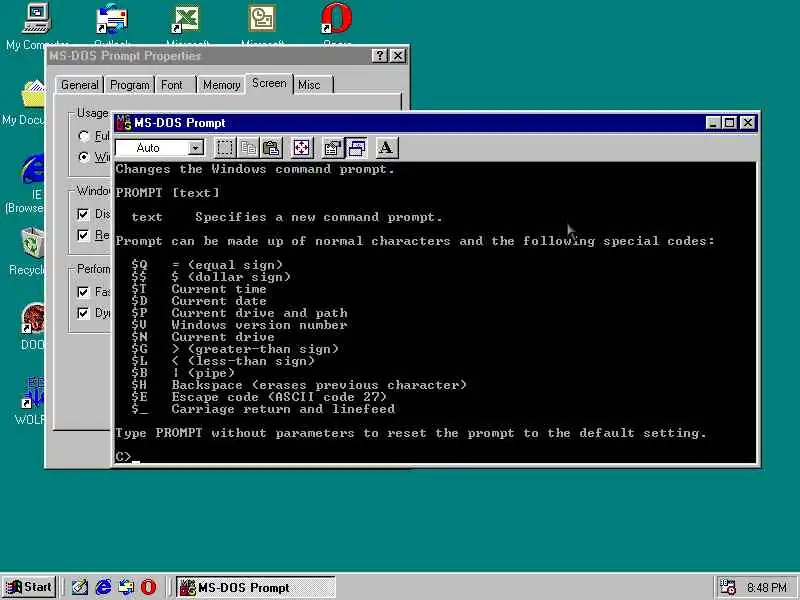This screenshot has width=800, height=600.
Task: Click the "$E Escape code" console line
Action: pyautogui.click(x=259, y=397)
